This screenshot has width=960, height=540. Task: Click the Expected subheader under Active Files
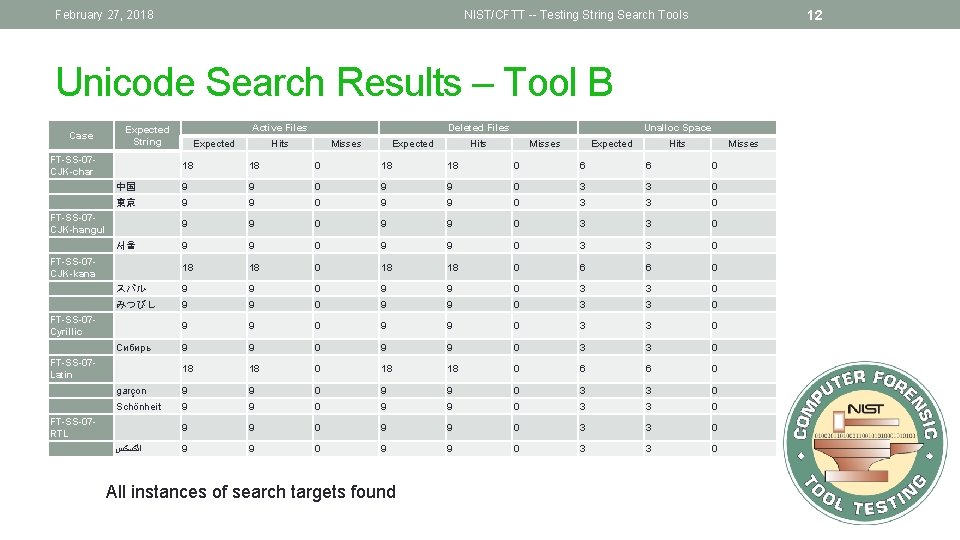(x=214, y=143)
